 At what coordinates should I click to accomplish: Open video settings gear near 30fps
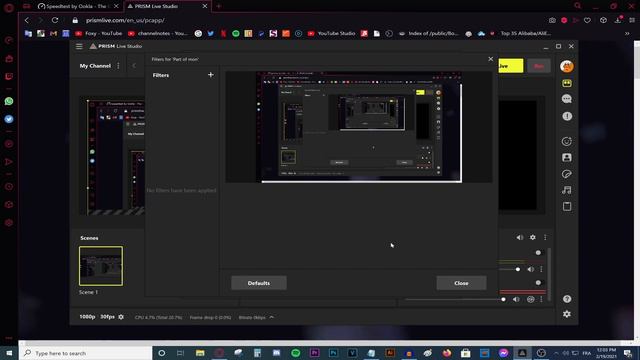click(121, 317)
